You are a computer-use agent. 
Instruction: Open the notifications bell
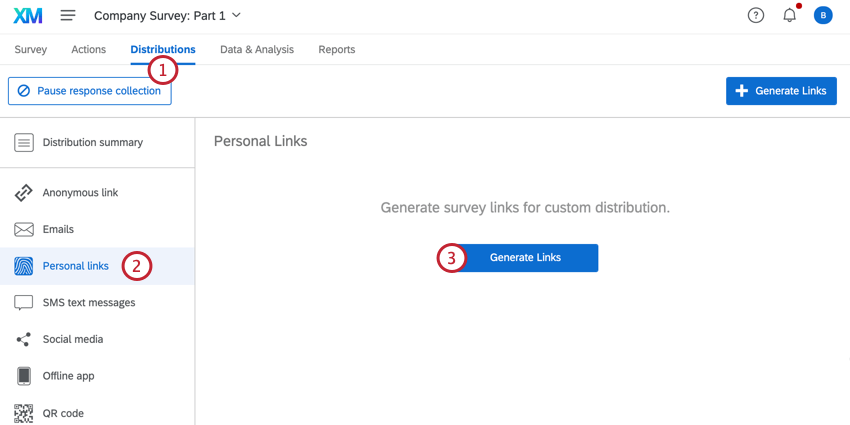(x=789, y=16)
